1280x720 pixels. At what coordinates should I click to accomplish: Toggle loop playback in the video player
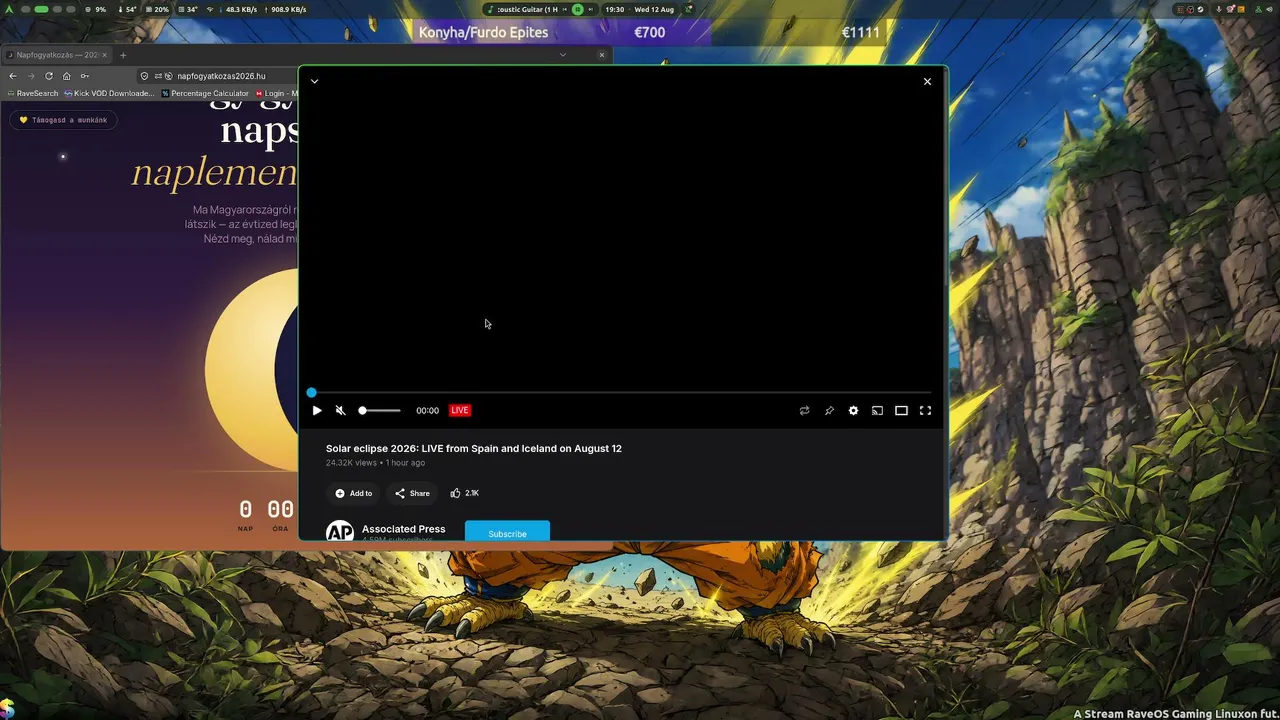tap(804, 410)
